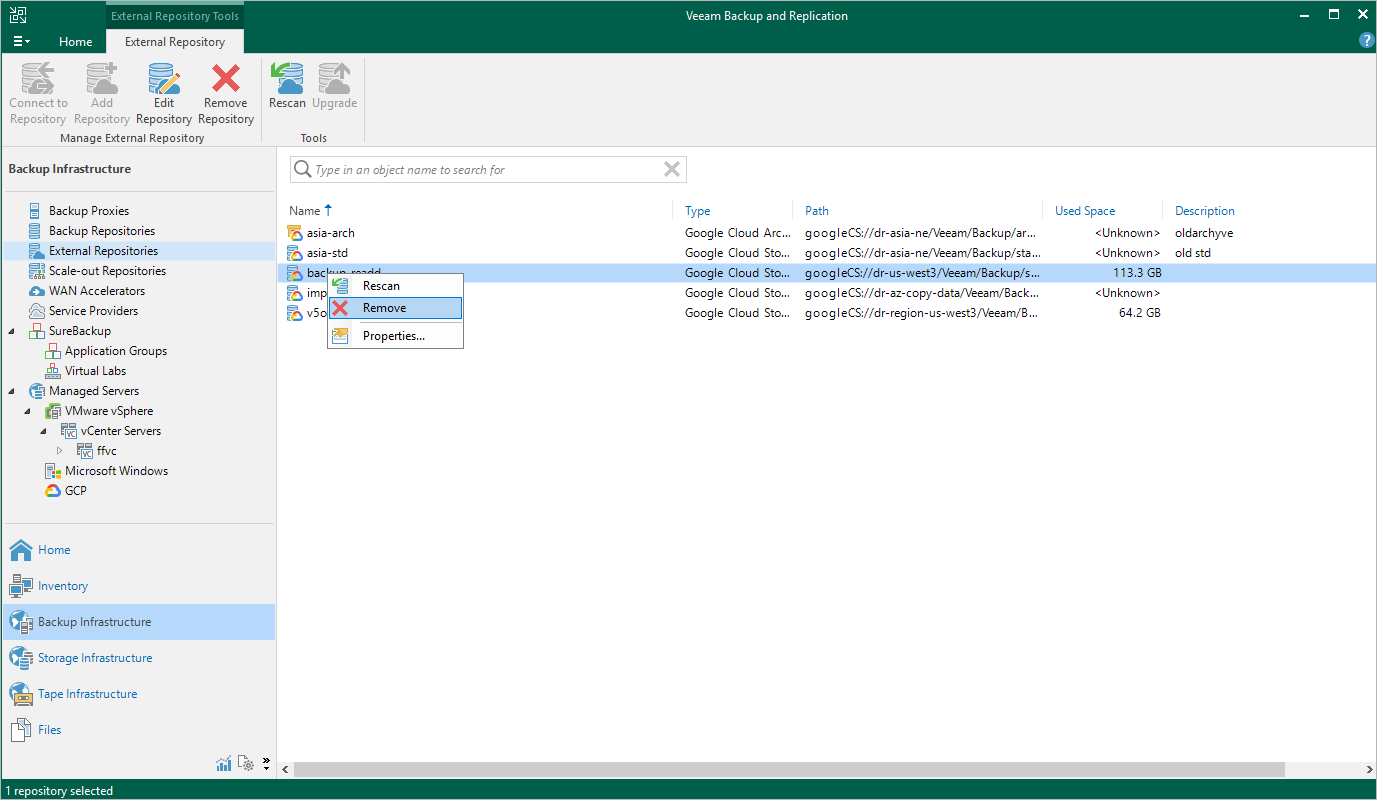Viewport: 1377px width, 800px height.
Task: Open Help via the blue question mark icon
Action: pos(1367,41)
